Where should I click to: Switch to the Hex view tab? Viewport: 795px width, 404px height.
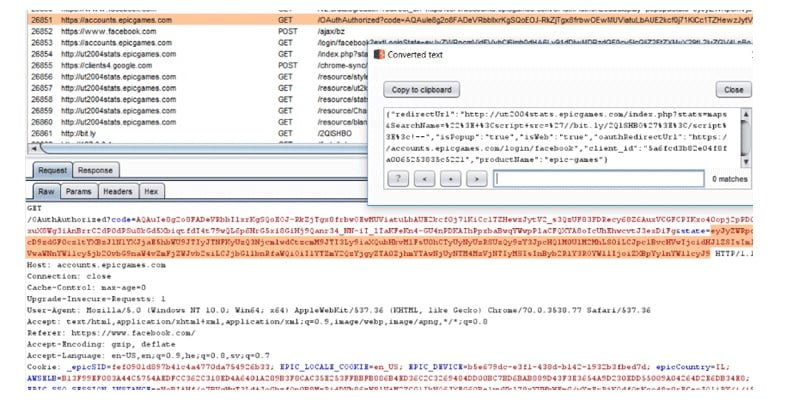pos(152,191)
